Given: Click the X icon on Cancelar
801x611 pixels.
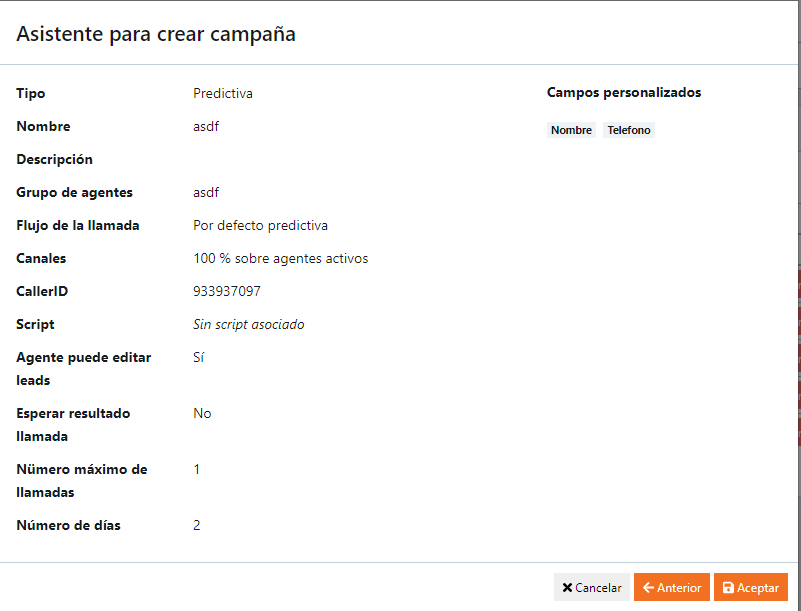Looking at the screenshot, I should tap(568, 588).
